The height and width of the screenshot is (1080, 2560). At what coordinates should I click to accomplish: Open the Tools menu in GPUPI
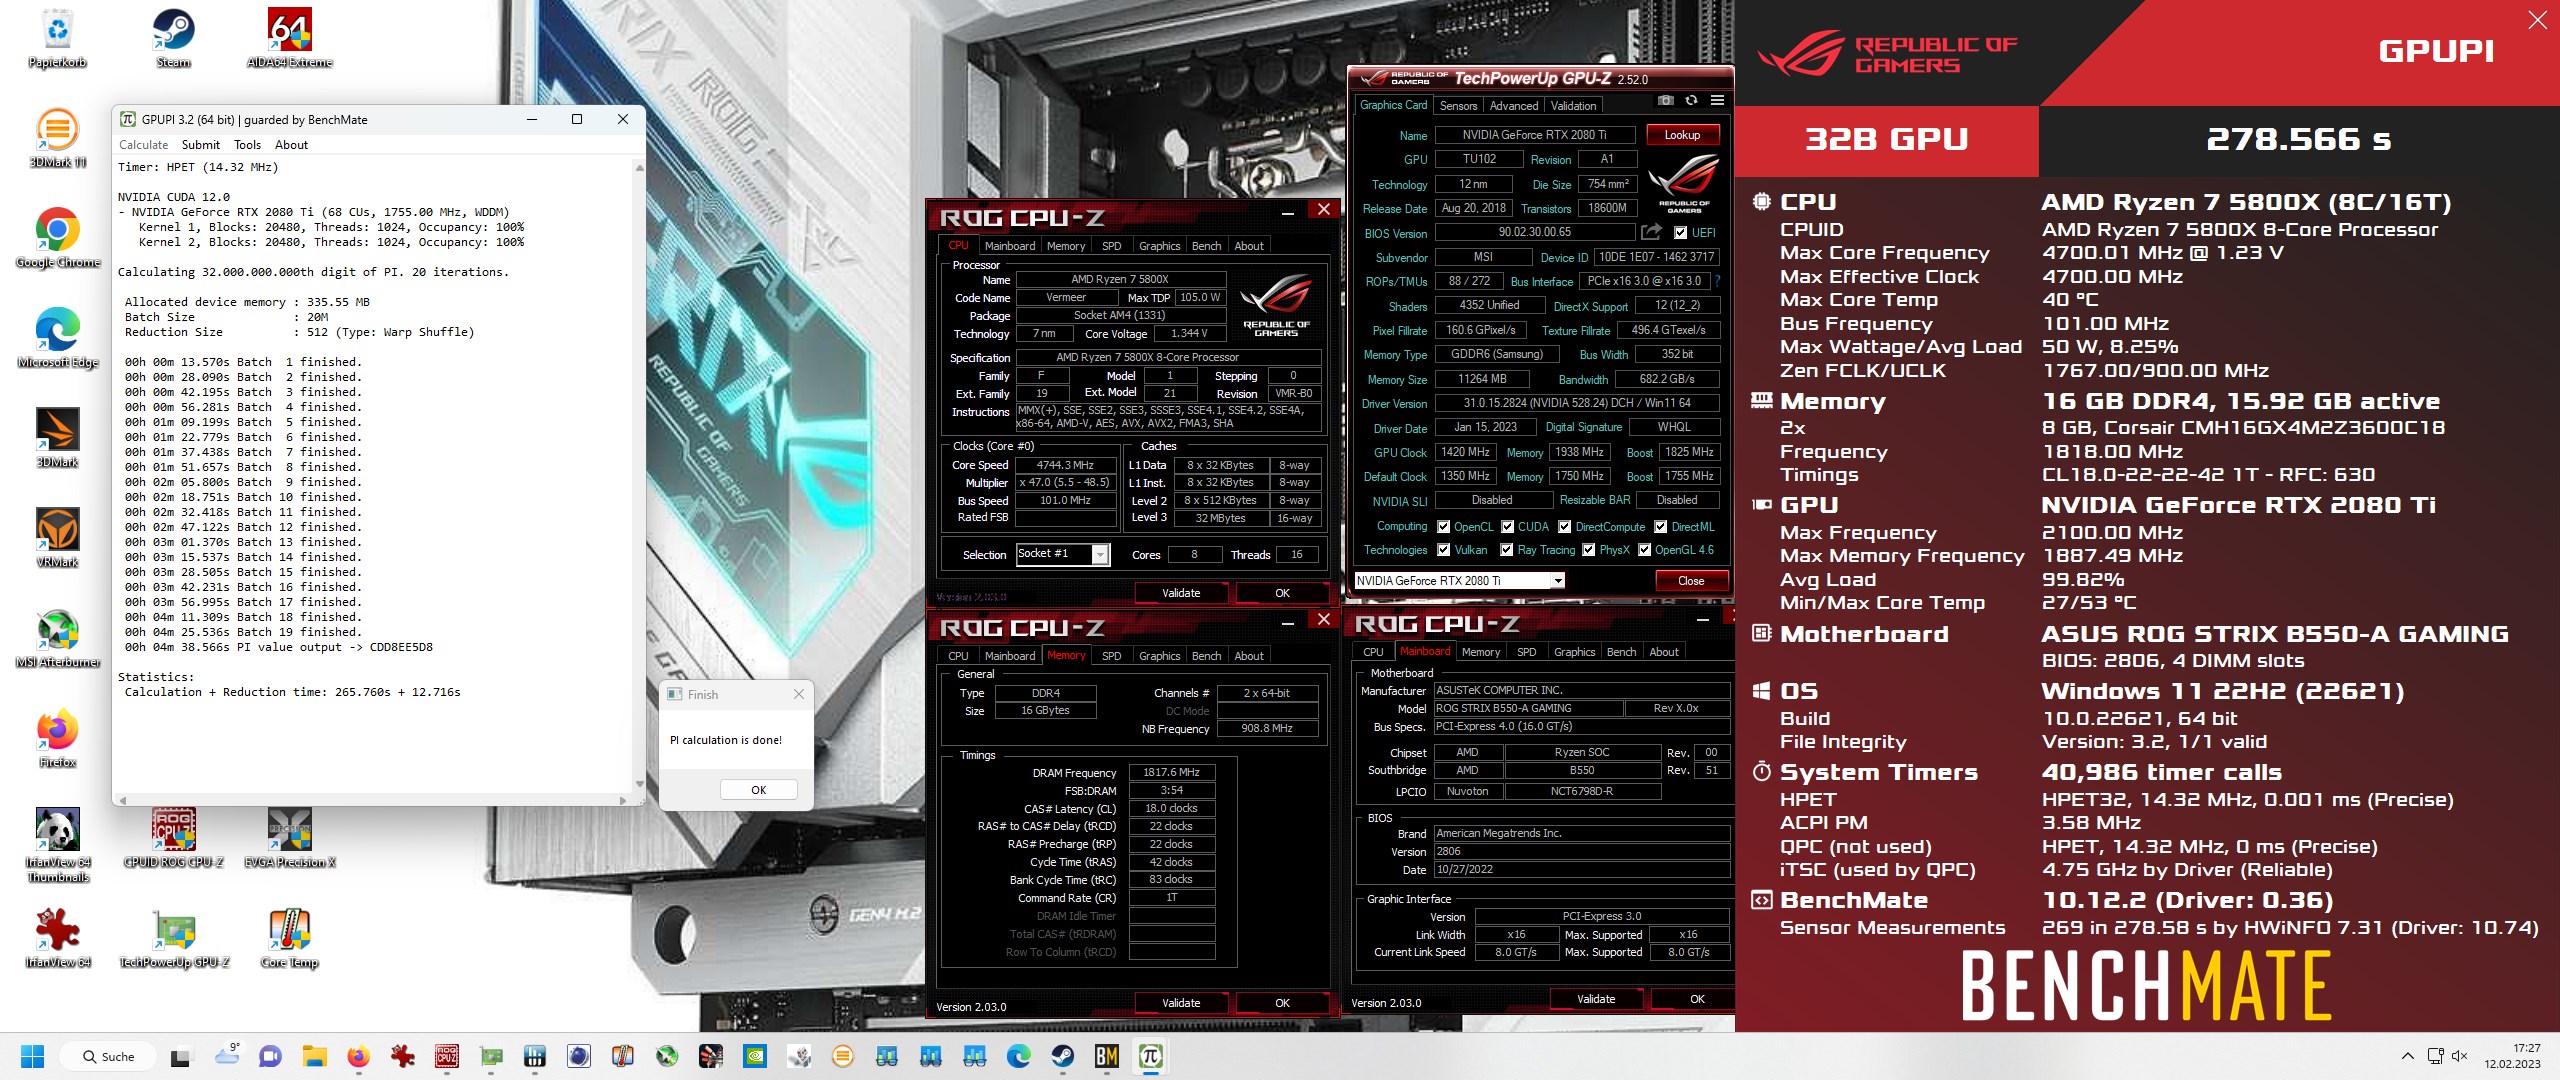pos(247,145)
